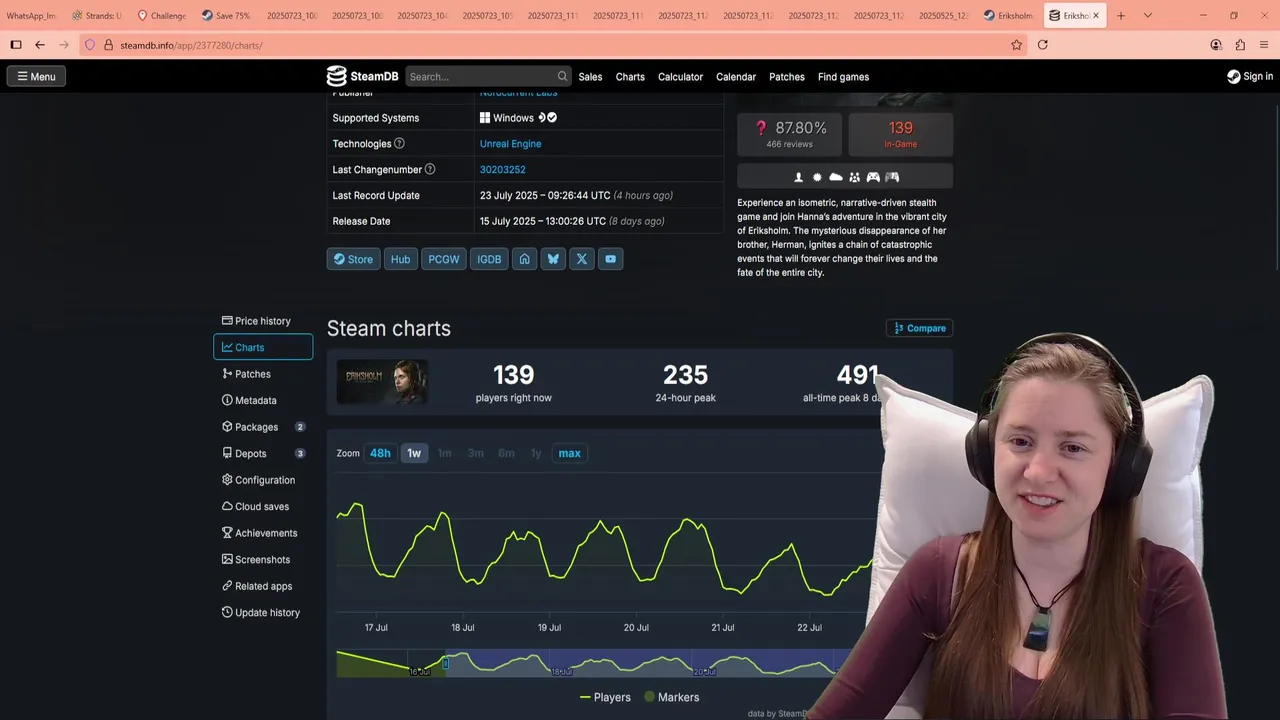Click the browser back arrow
Screen dimensions: 1280x720
[x=40, y=45]
